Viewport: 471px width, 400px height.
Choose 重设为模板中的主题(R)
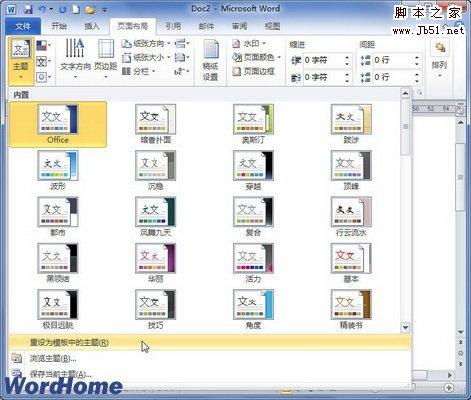210,342
